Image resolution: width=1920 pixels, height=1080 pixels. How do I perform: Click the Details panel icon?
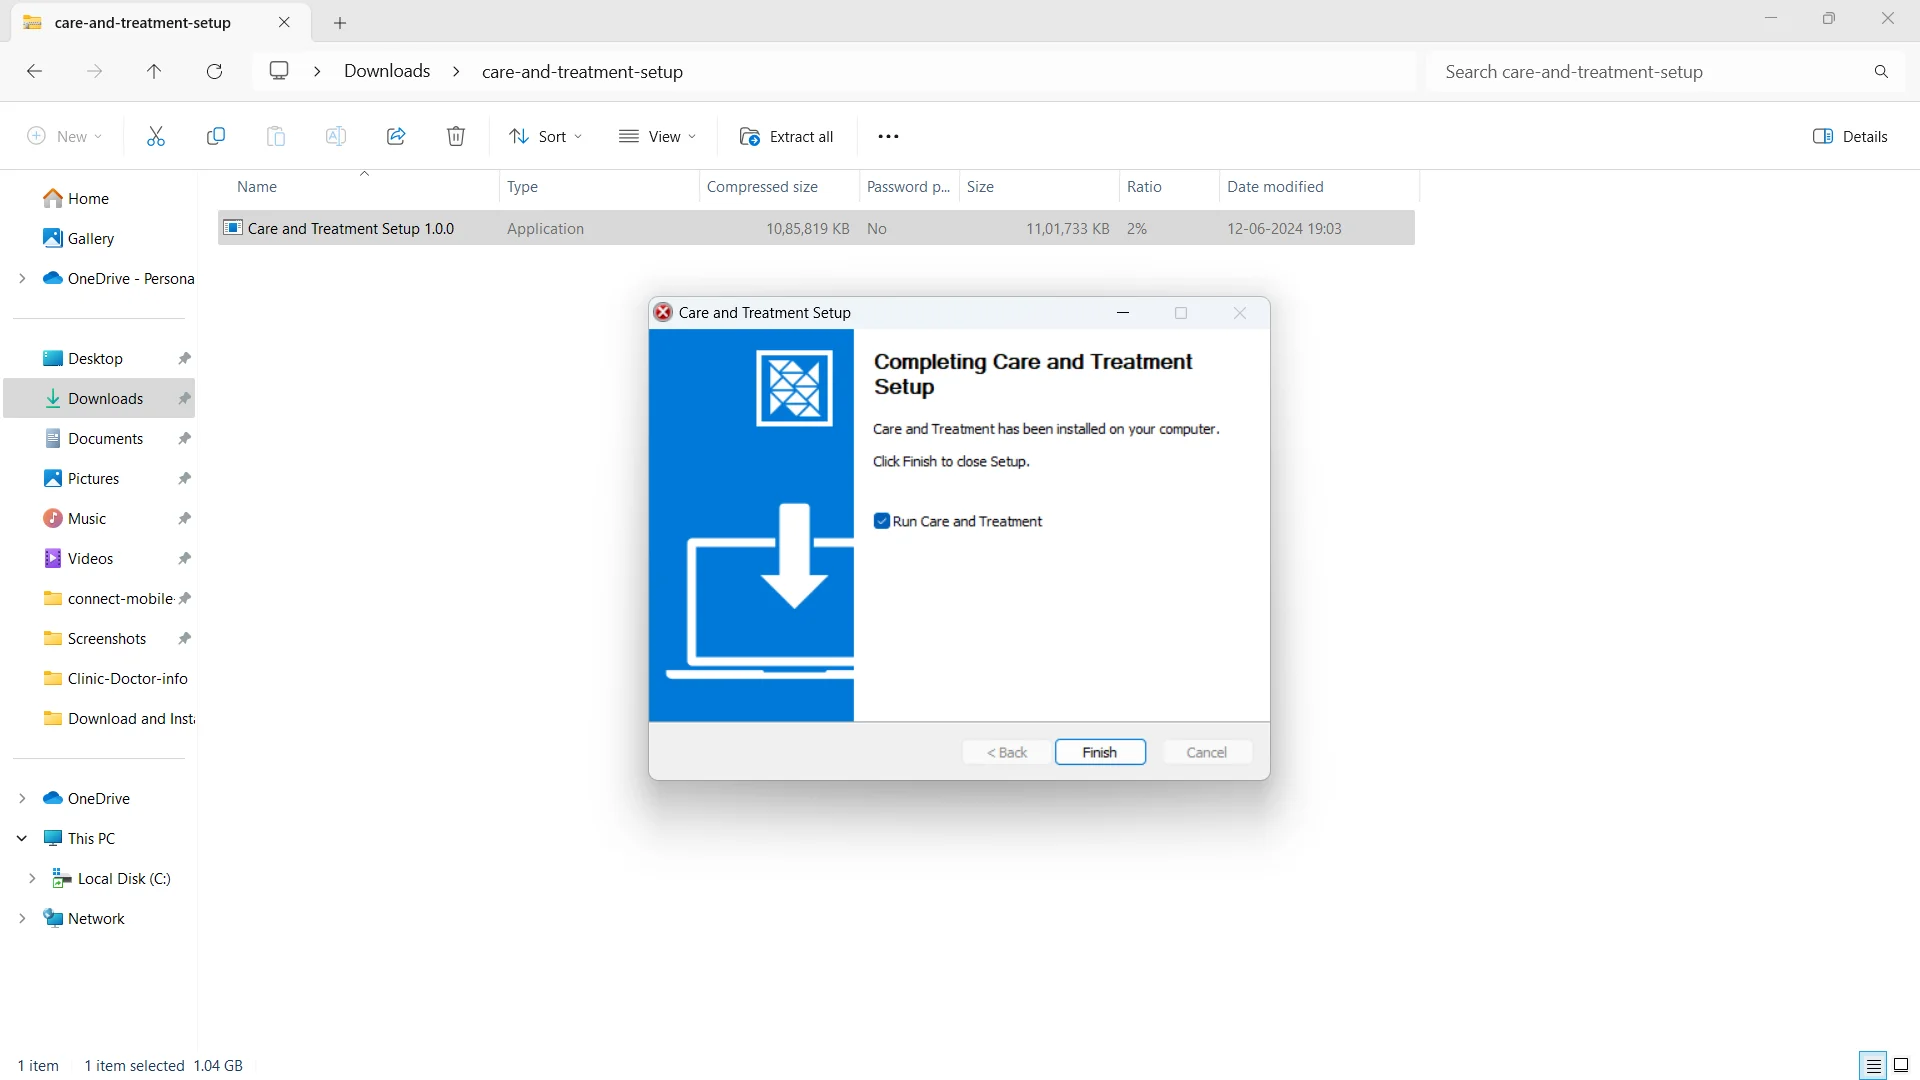pyautogui.click(x=1824, y=136)
